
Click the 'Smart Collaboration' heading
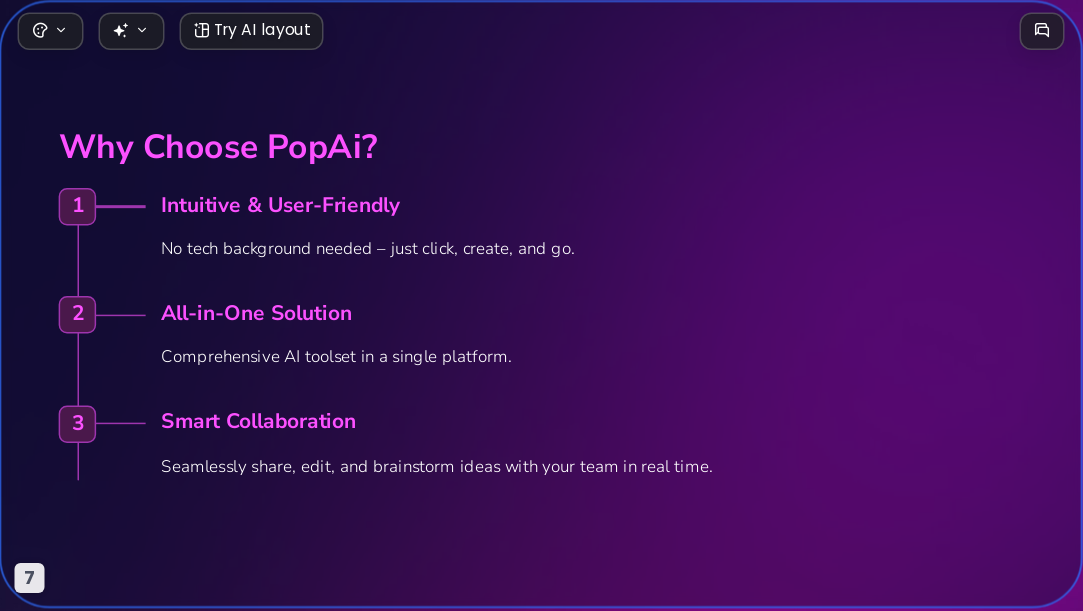pos(258,421)
